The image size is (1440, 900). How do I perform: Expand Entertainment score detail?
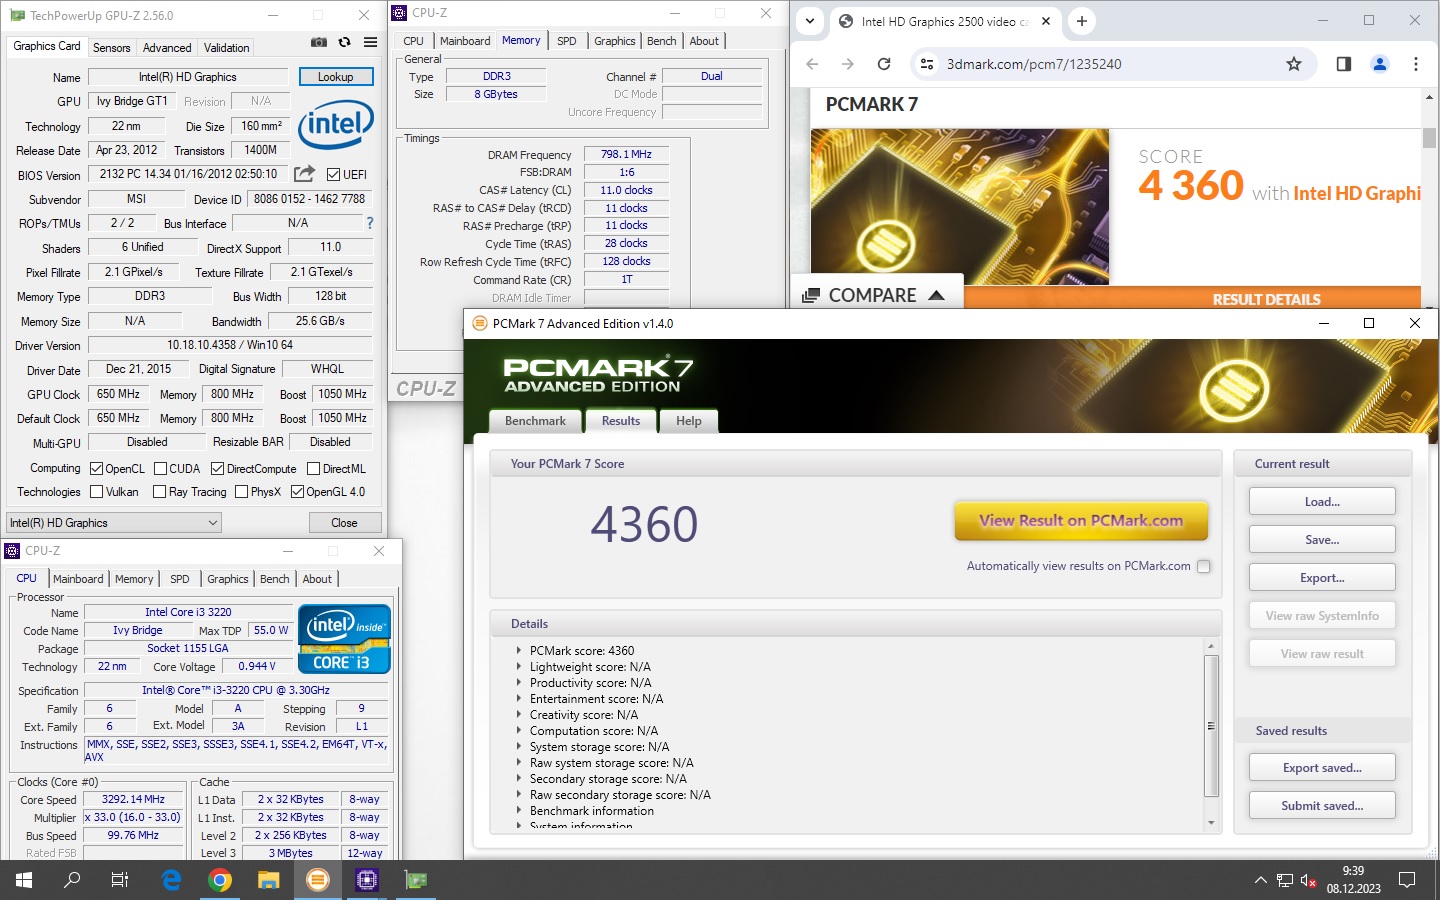(519, 698)
